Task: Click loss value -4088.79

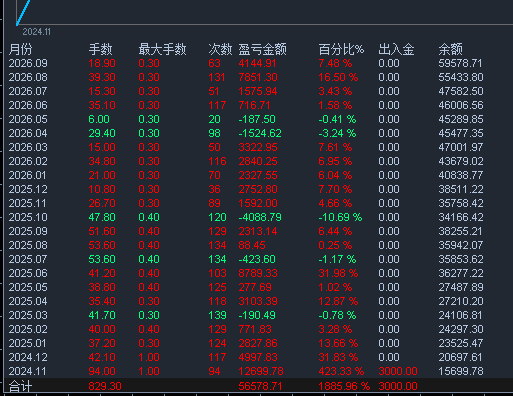Action: click(260, 217)
